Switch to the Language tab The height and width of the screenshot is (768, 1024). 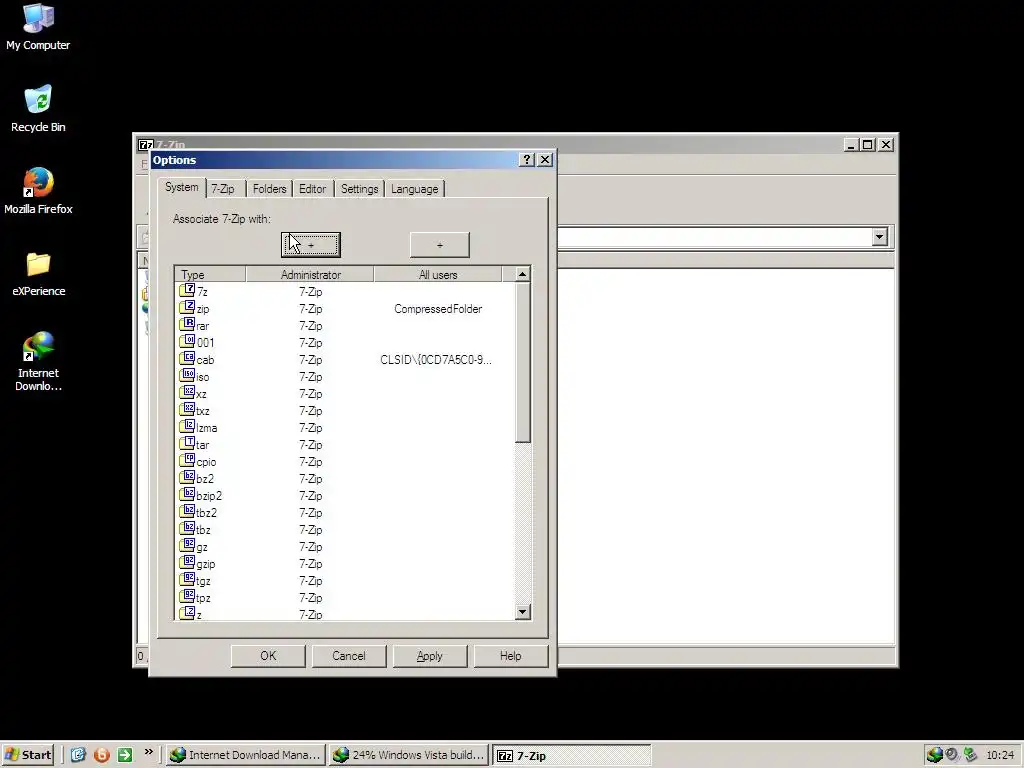[x=414, y=189]
